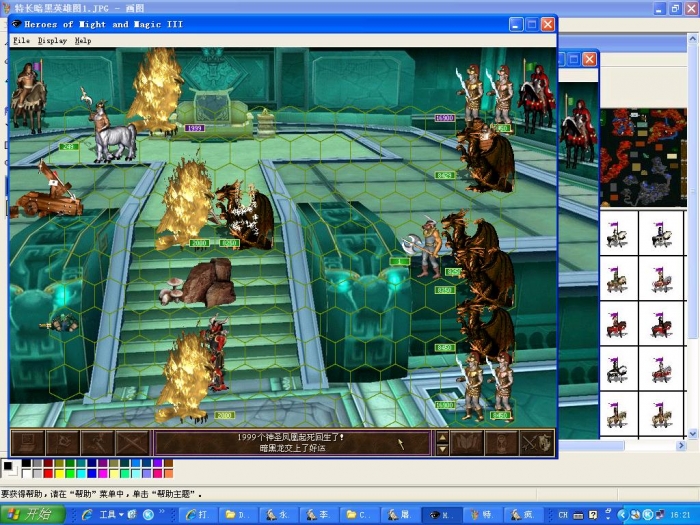Click the stack count label 8423
Viewport: 700px width, 525px height.
(x=445, y=175)
